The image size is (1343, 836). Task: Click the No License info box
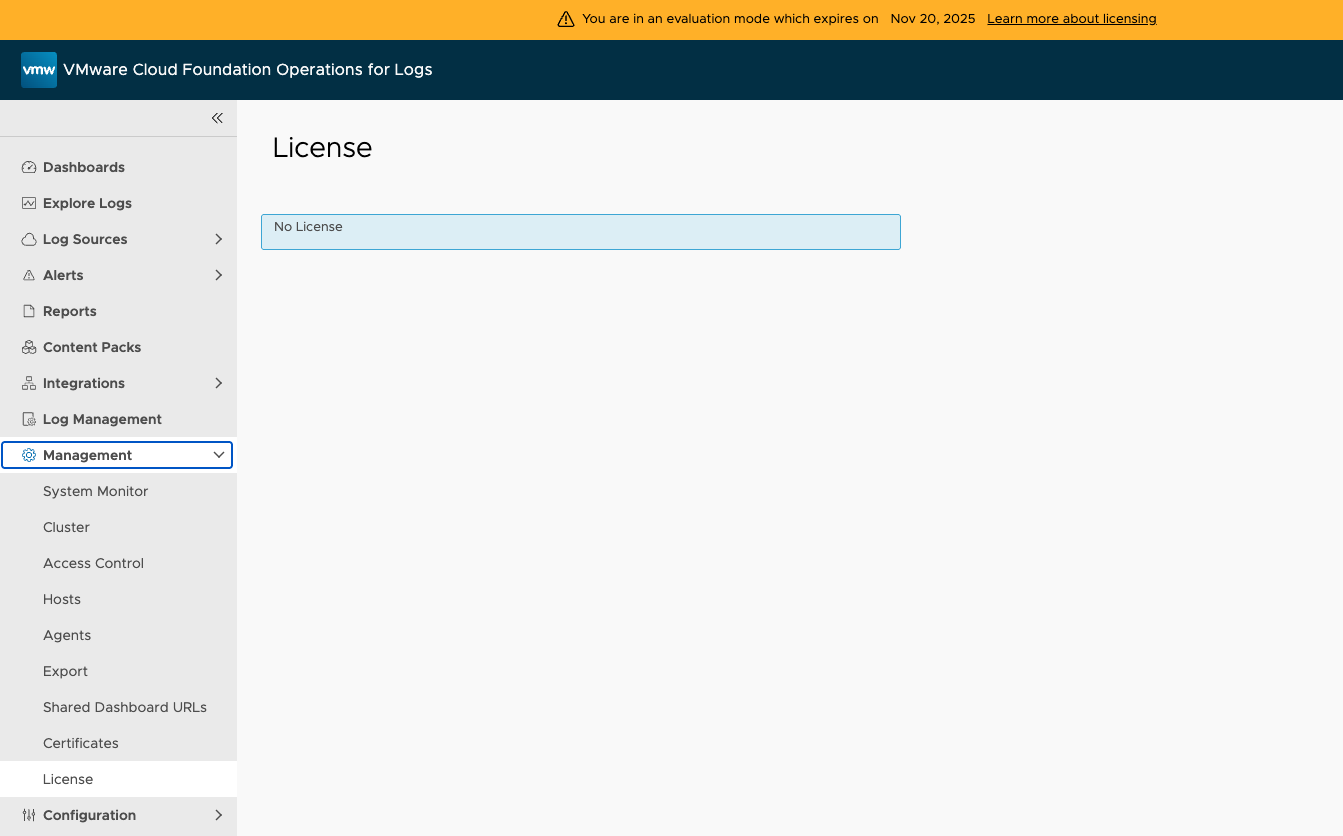pyautogui.click(x=581, y=232)
